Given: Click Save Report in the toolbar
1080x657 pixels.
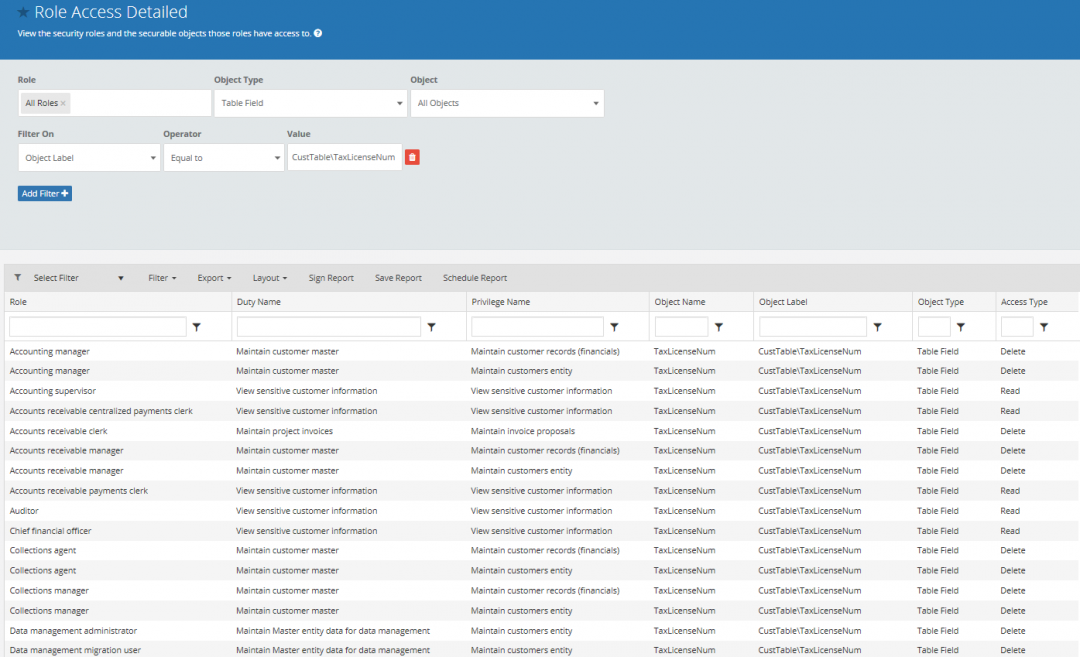Looking at the screenshot, I should [x=398, y=278].
